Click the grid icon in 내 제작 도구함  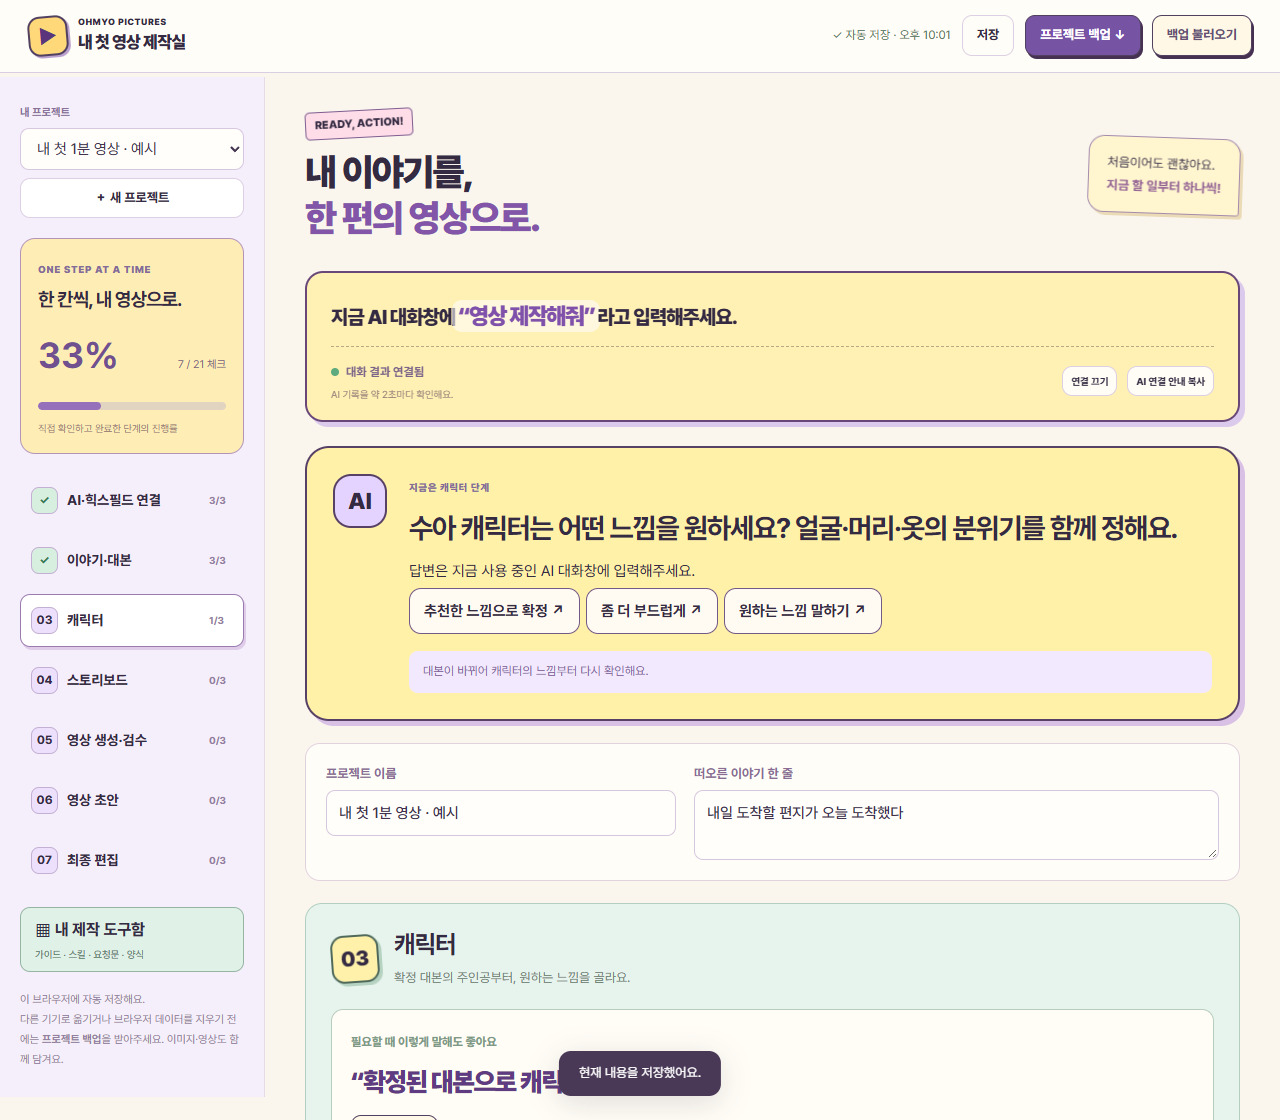click(x=43, y=930)
